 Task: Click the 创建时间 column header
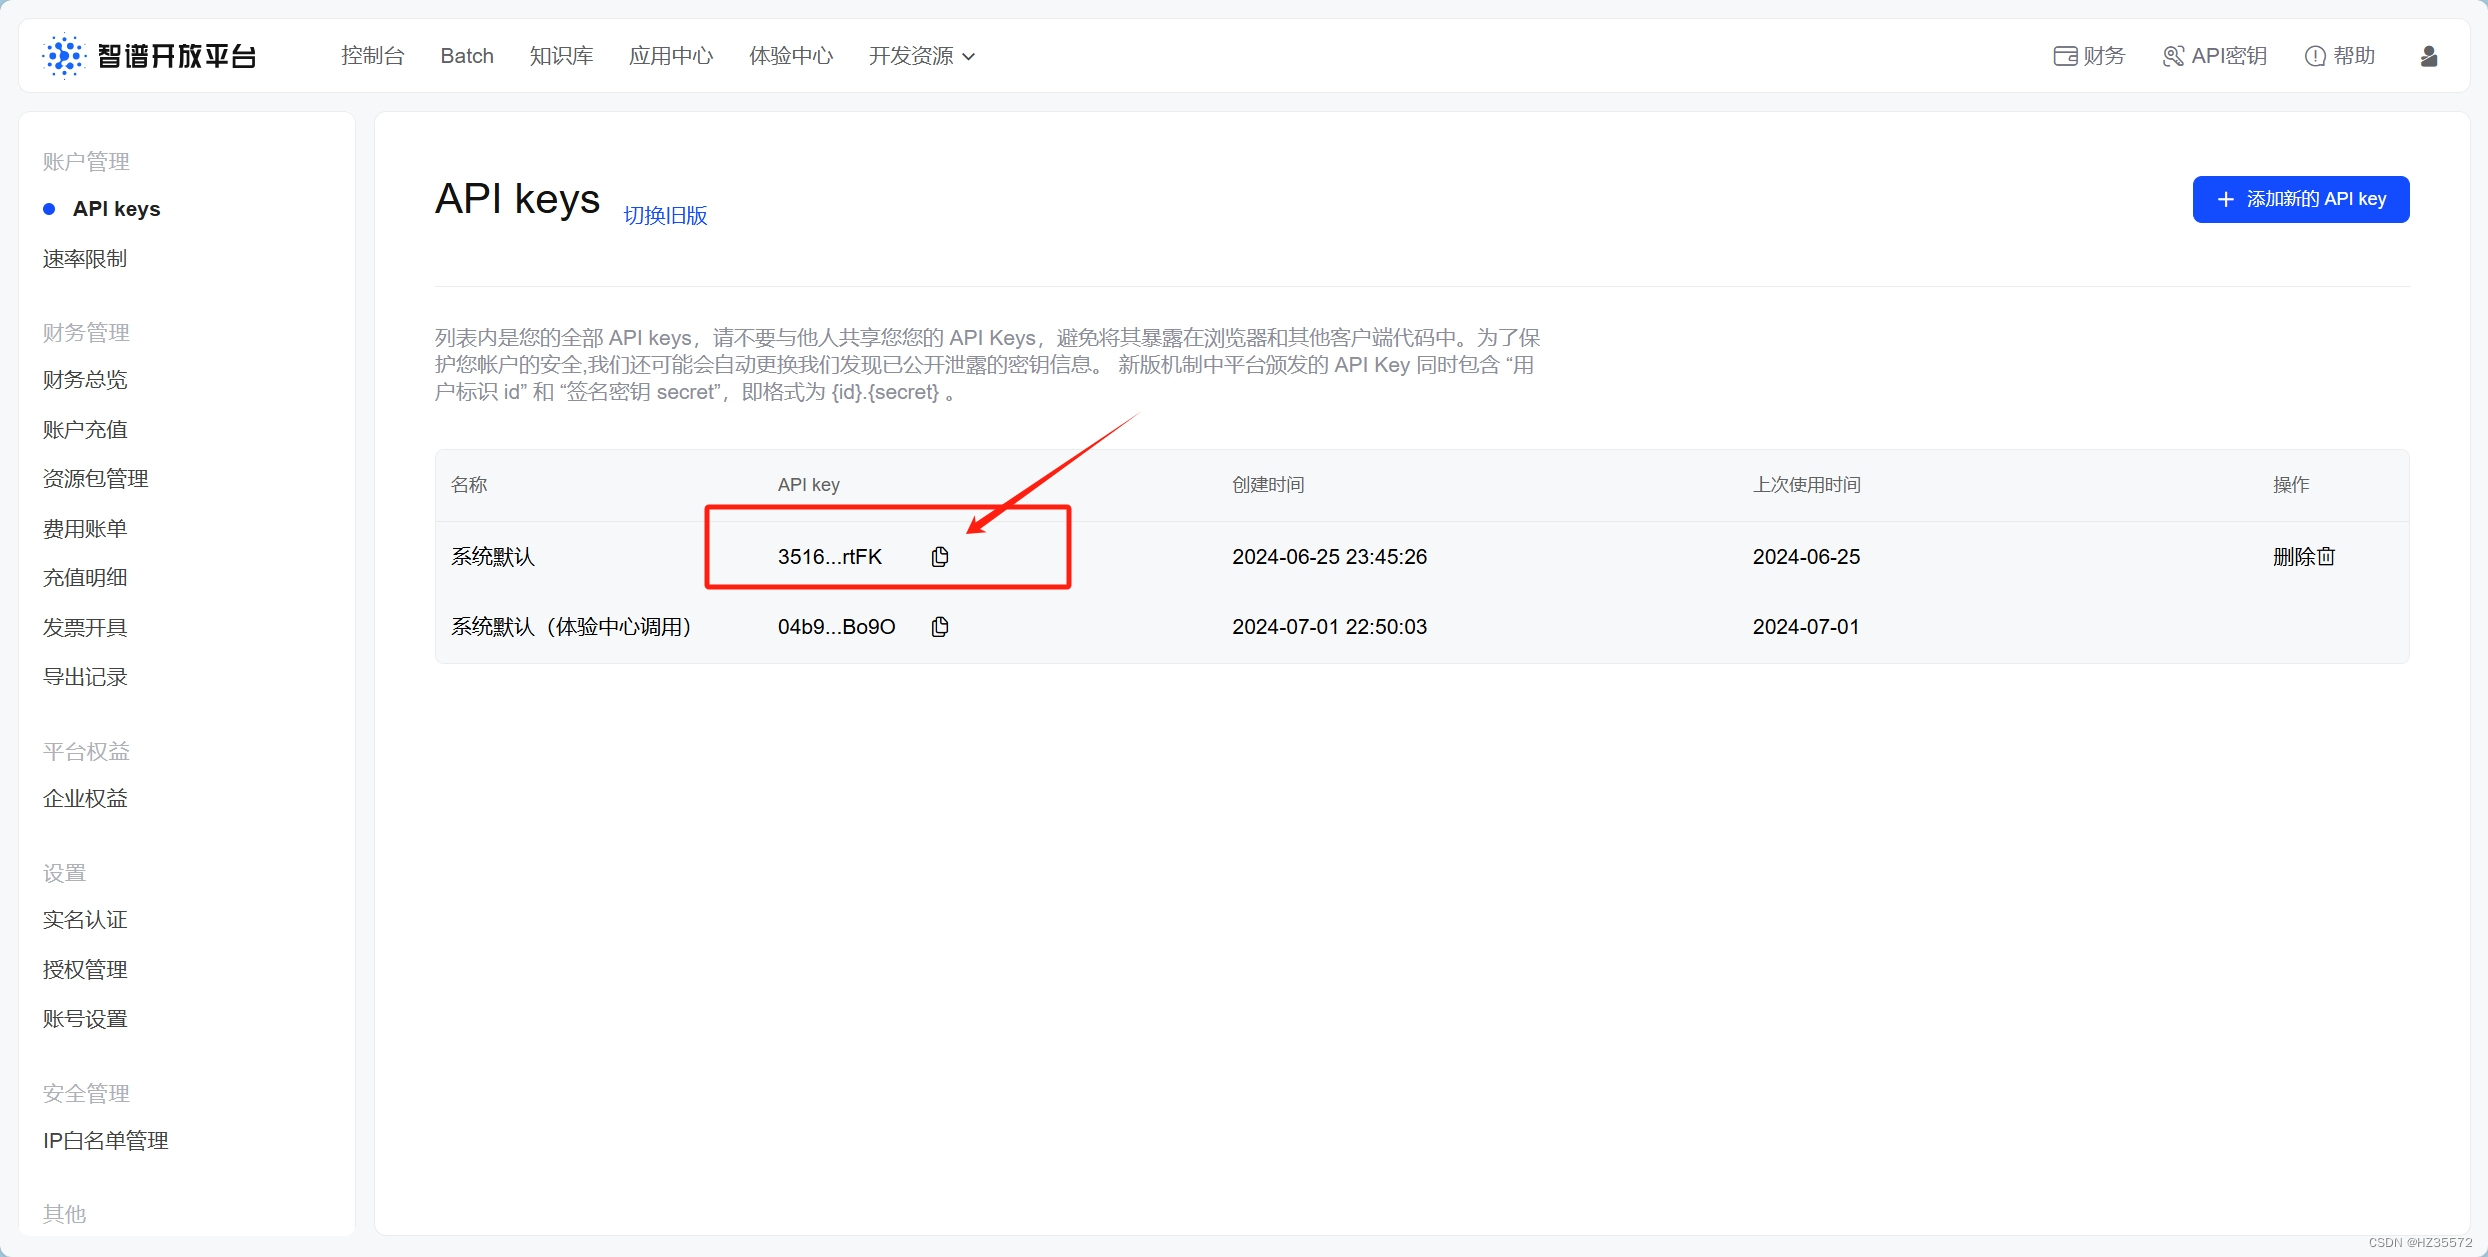(1268, 485)
